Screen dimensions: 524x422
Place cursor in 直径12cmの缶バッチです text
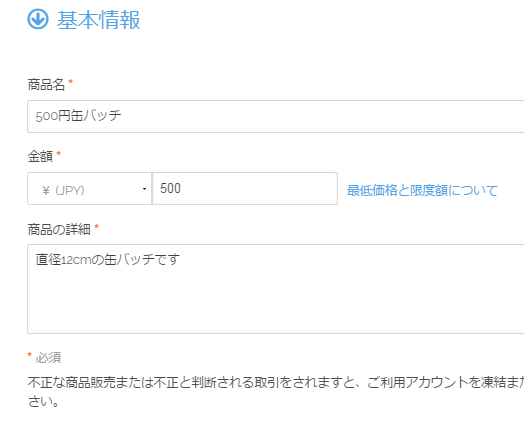pos(108,259)
